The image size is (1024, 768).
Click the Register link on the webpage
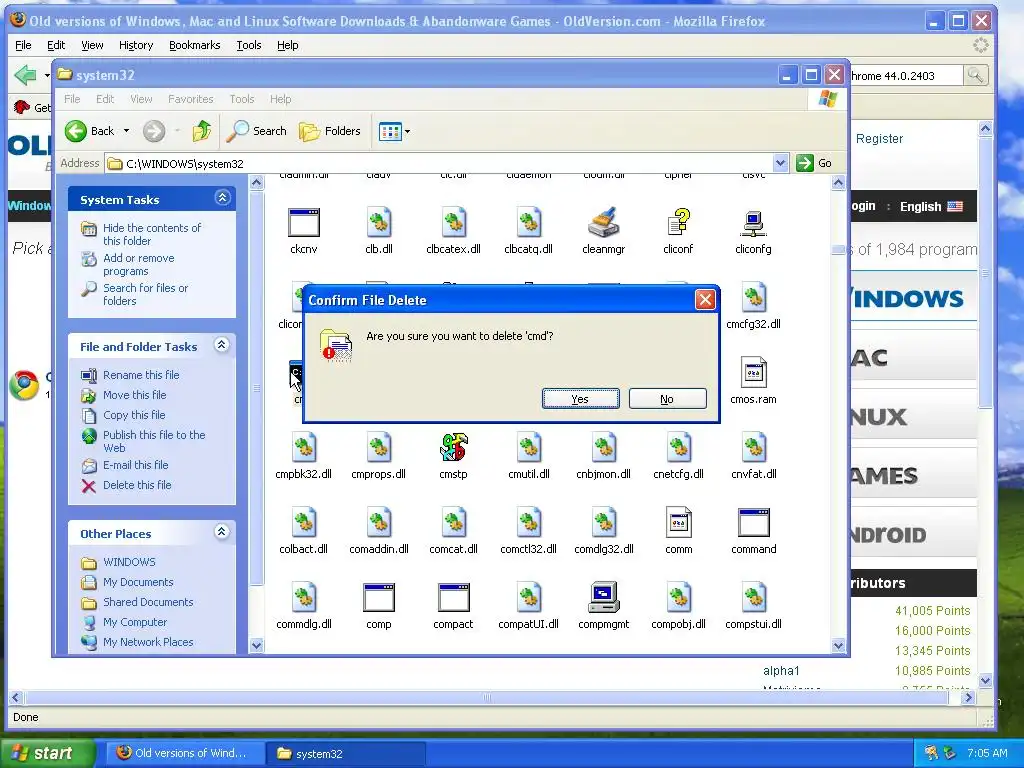click(x=879, y=138)
